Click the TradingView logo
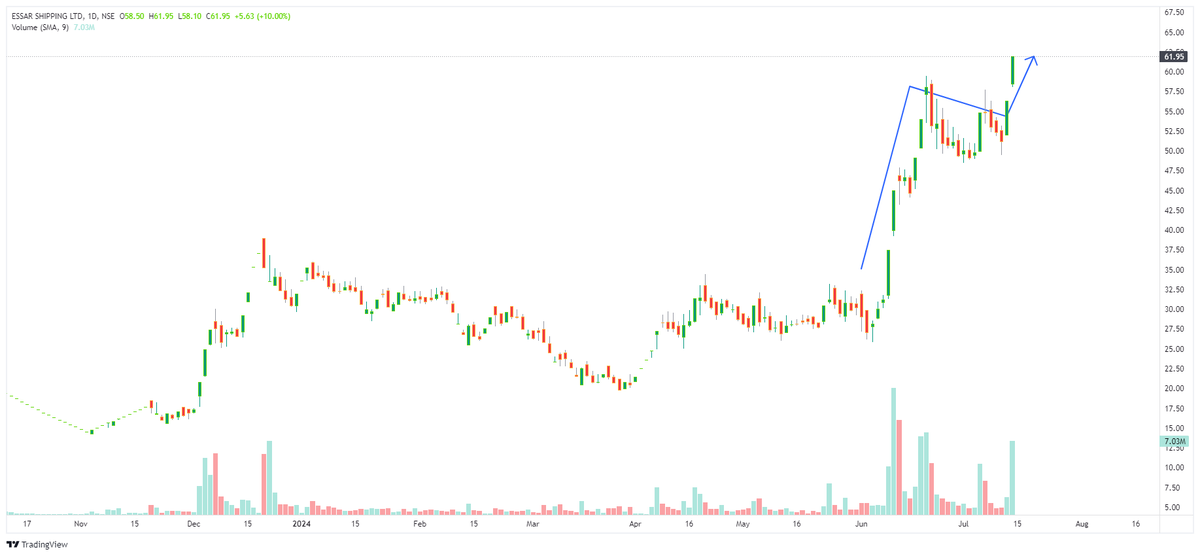This screenshot has width=1200, height=556. tap(37, 545)
